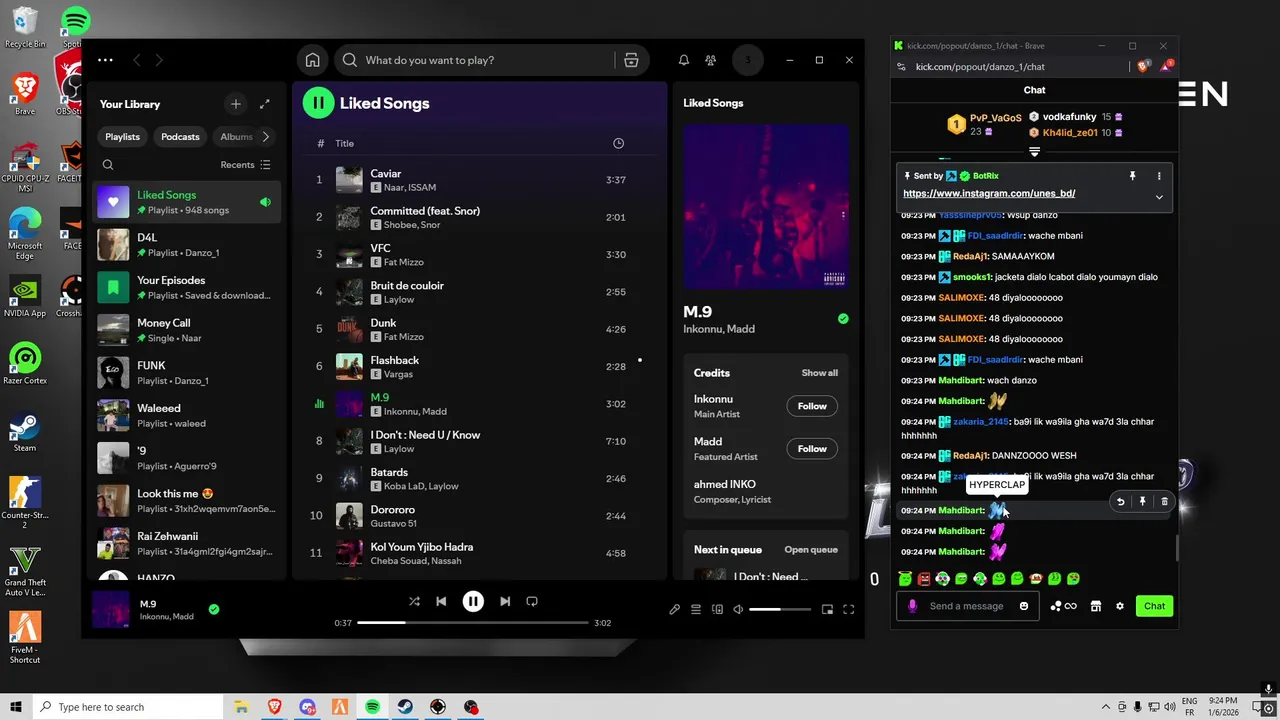This screenshot has height=720, width=1280.
Task: Click the Kick chat scrollbar
Action: [x=1177, y=548]
